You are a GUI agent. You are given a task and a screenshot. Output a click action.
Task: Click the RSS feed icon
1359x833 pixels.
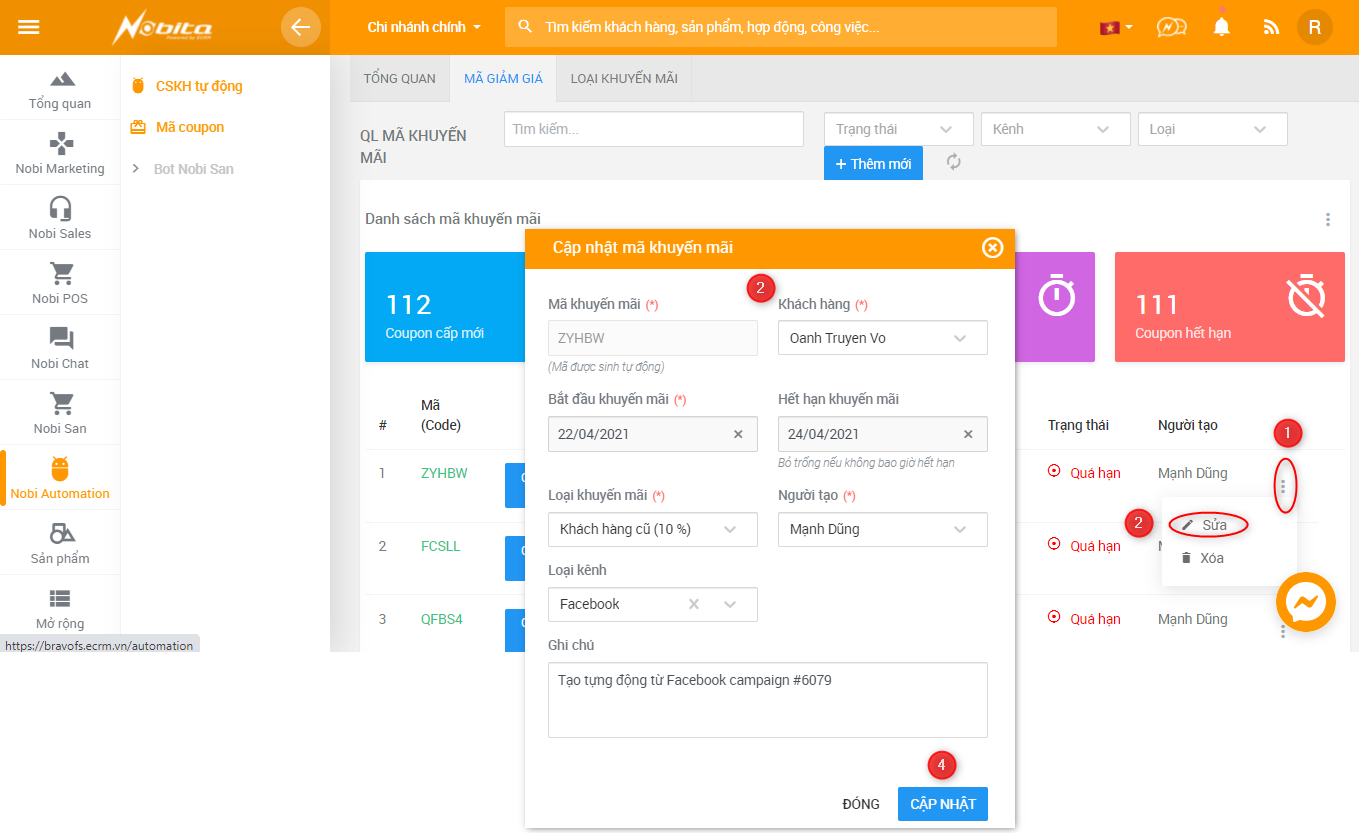pos(1271,28)
